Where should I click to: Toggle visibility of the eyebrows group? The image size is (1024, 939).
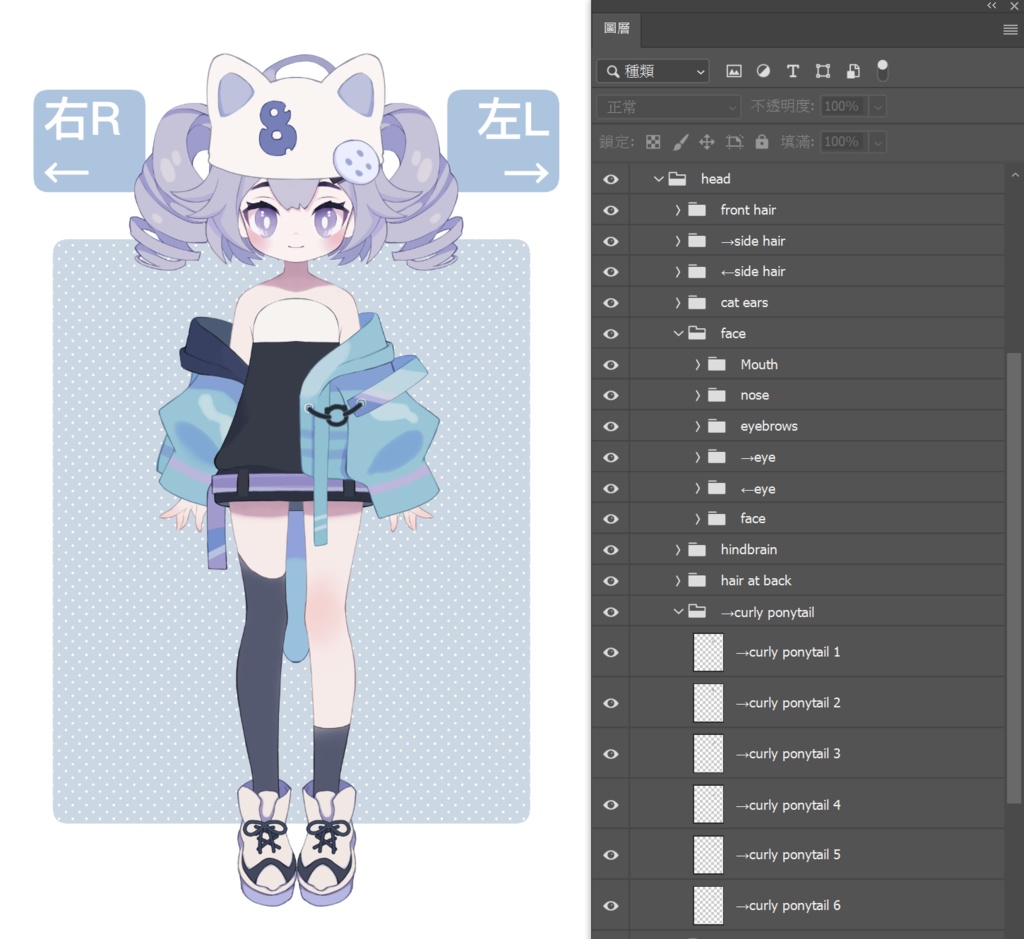pos(609,425)
